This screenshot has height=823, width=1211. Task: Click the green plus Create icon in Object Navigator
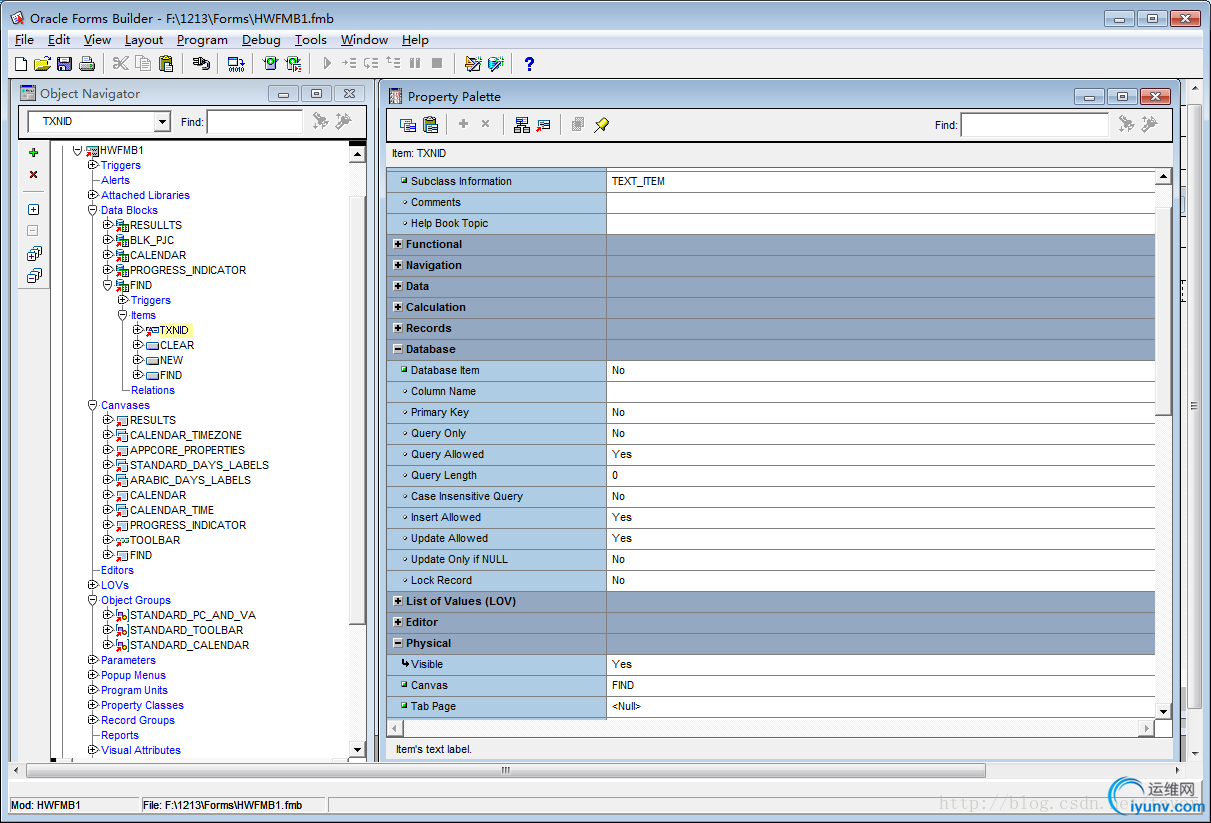pos(33,153)
